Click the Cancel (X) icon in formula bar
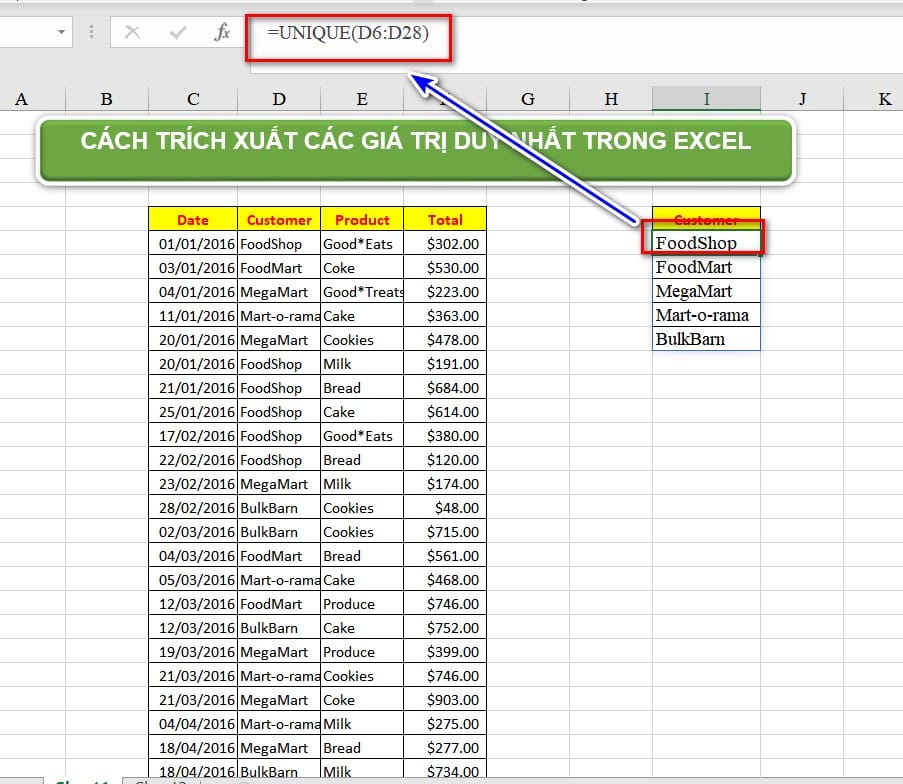The height and width of the screenshot is (784, 903). (x=132, y=33)
